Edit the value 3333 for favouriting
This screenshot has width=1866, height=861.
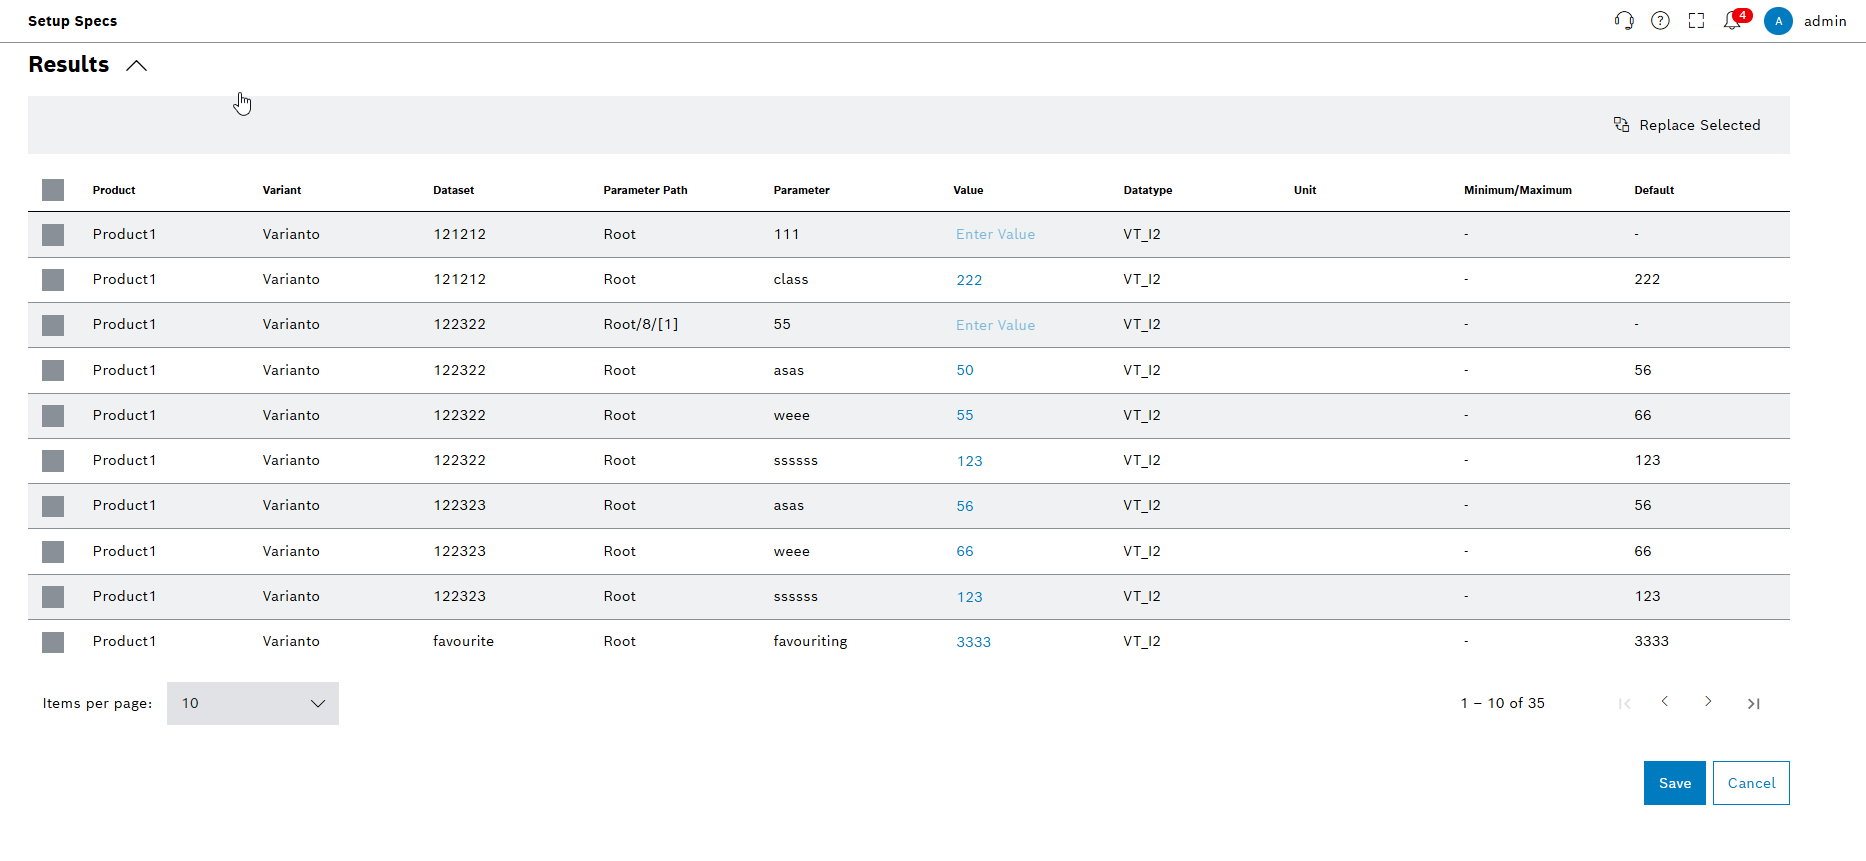973,642
